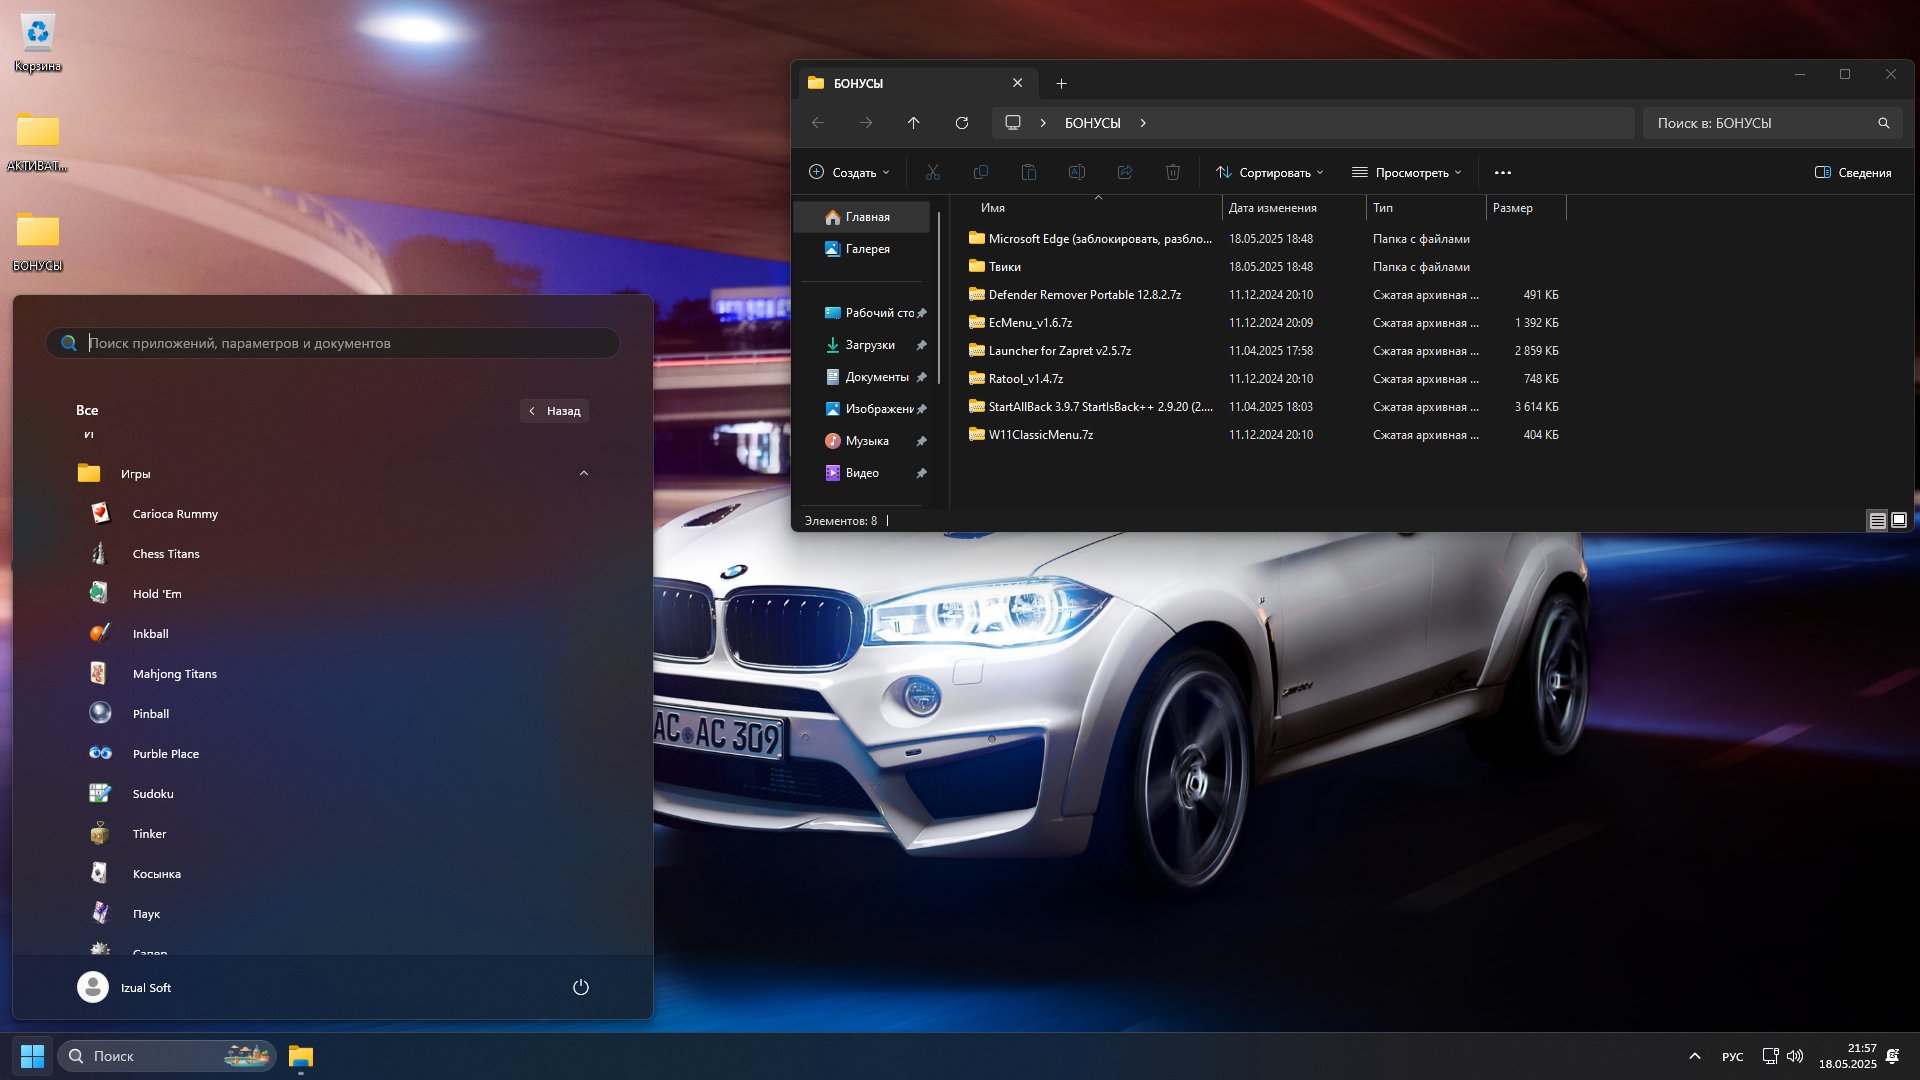Click the taskbar Поиск search box
1920x1080 pixels.
coord(167,1056)
